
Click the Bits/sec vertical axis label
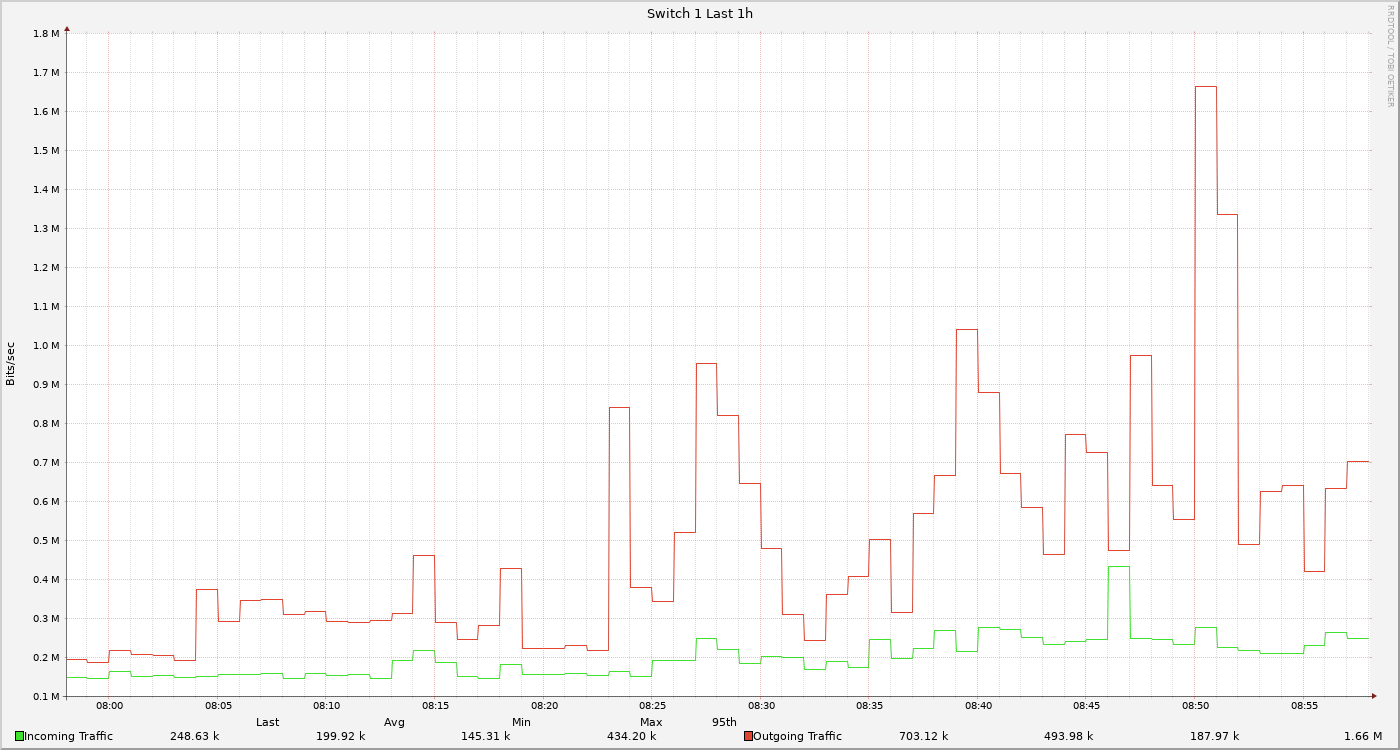pyautogui.click(x=11, y=364)
